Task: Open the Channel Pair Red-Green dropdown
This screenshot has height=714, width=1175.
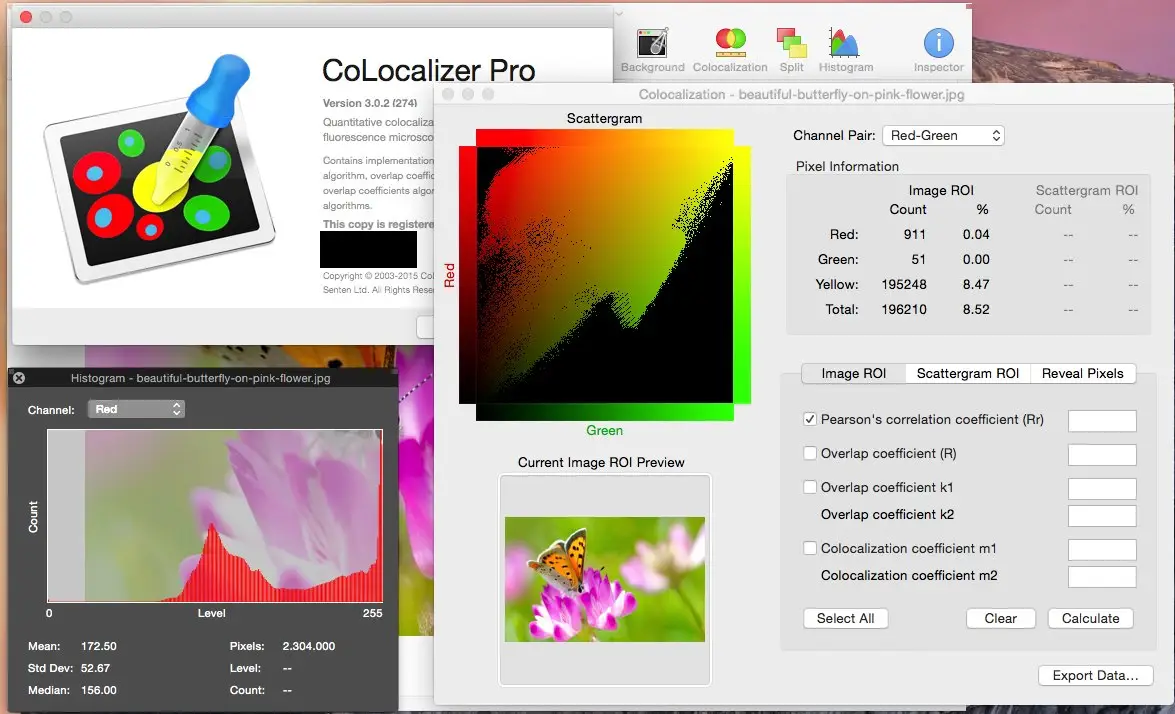Action: tap(943, 136)
